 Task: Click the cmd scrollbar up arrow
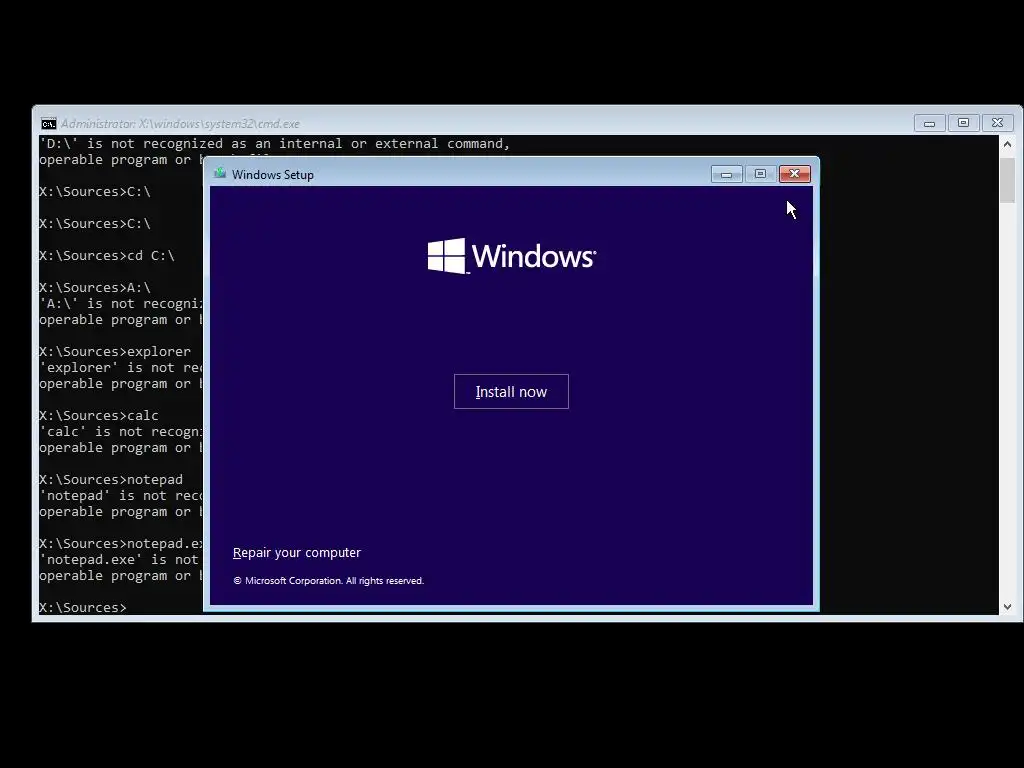pos(1007,144)
